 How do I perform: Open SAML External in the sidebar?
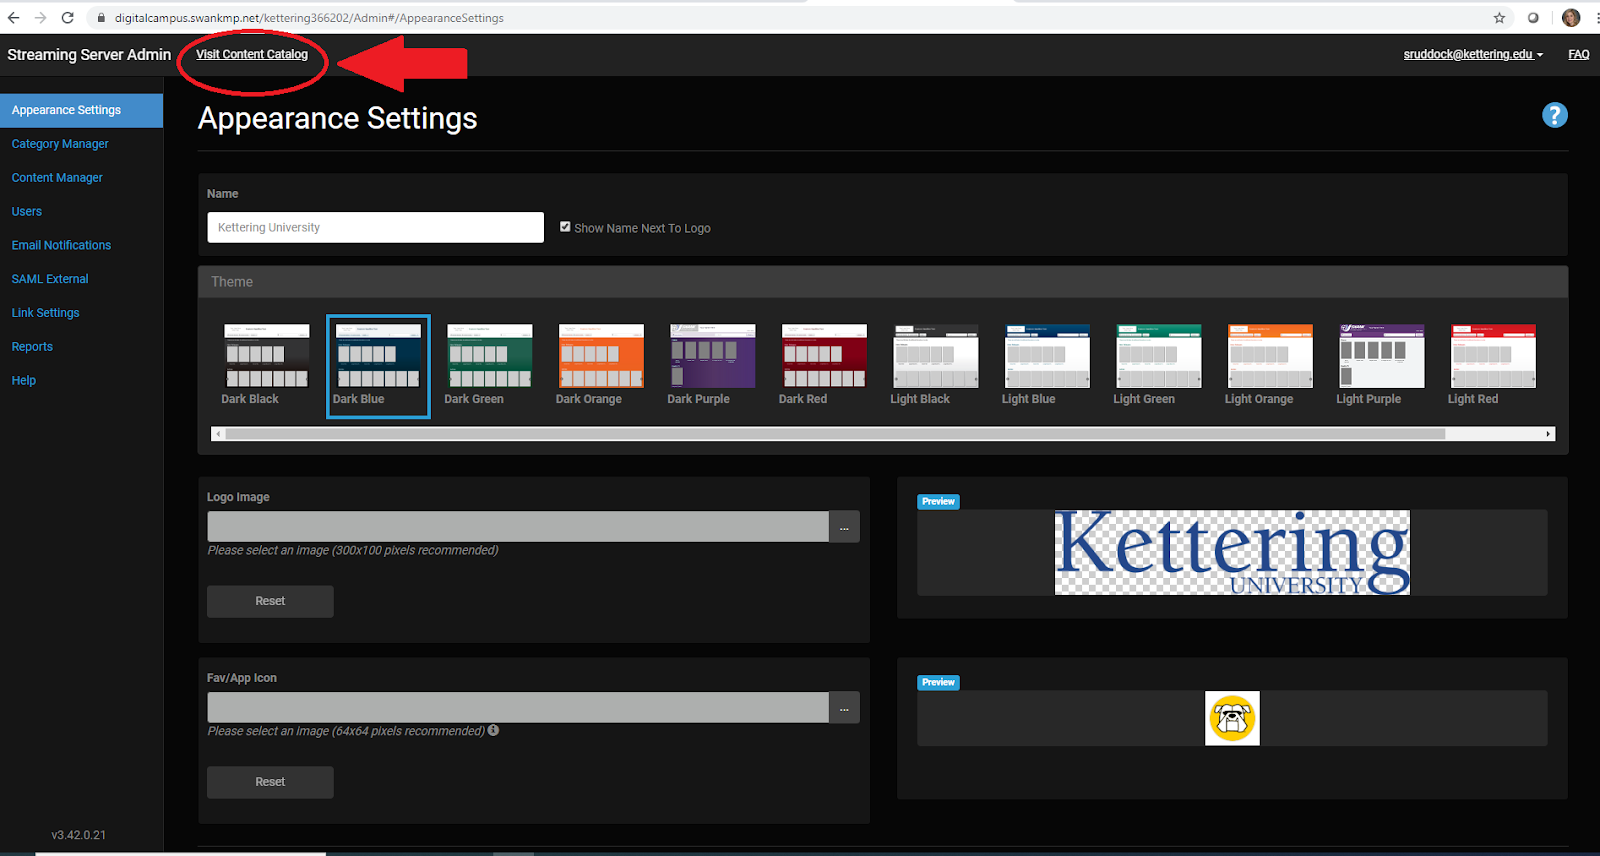pyautogui.click(x=50, y=279)
